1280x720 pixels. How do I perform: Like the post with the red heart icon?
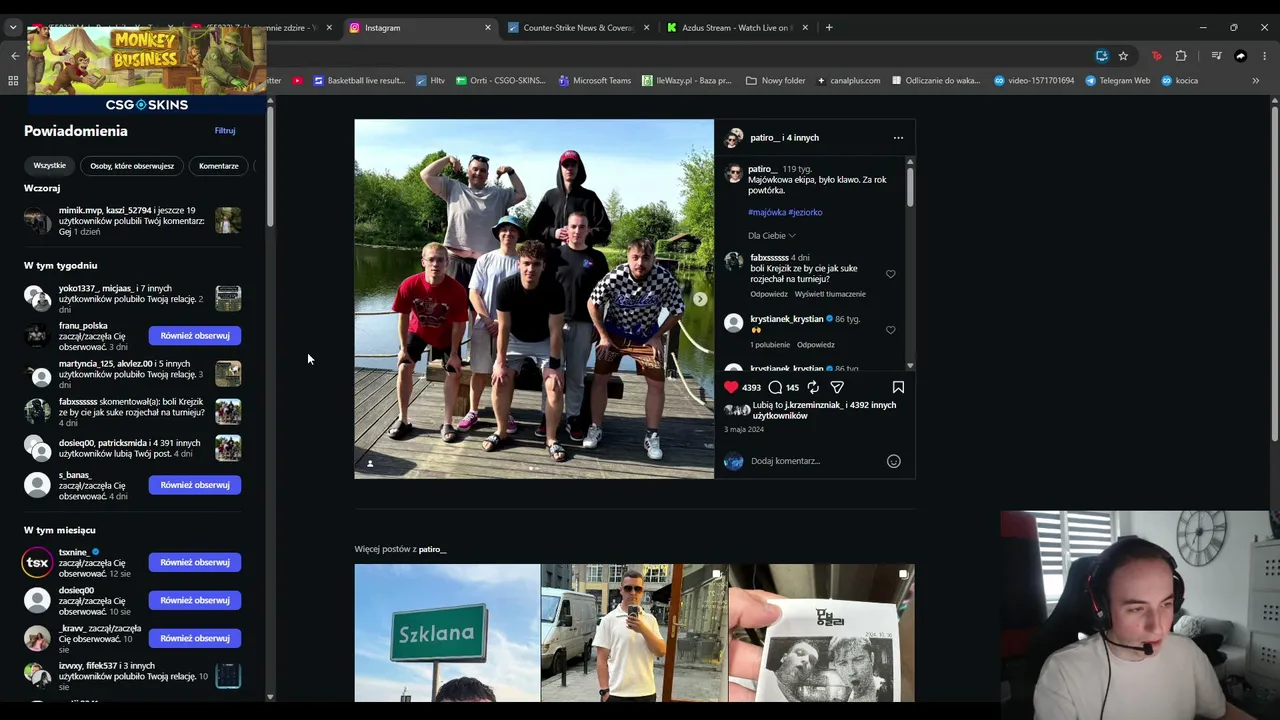731,387
